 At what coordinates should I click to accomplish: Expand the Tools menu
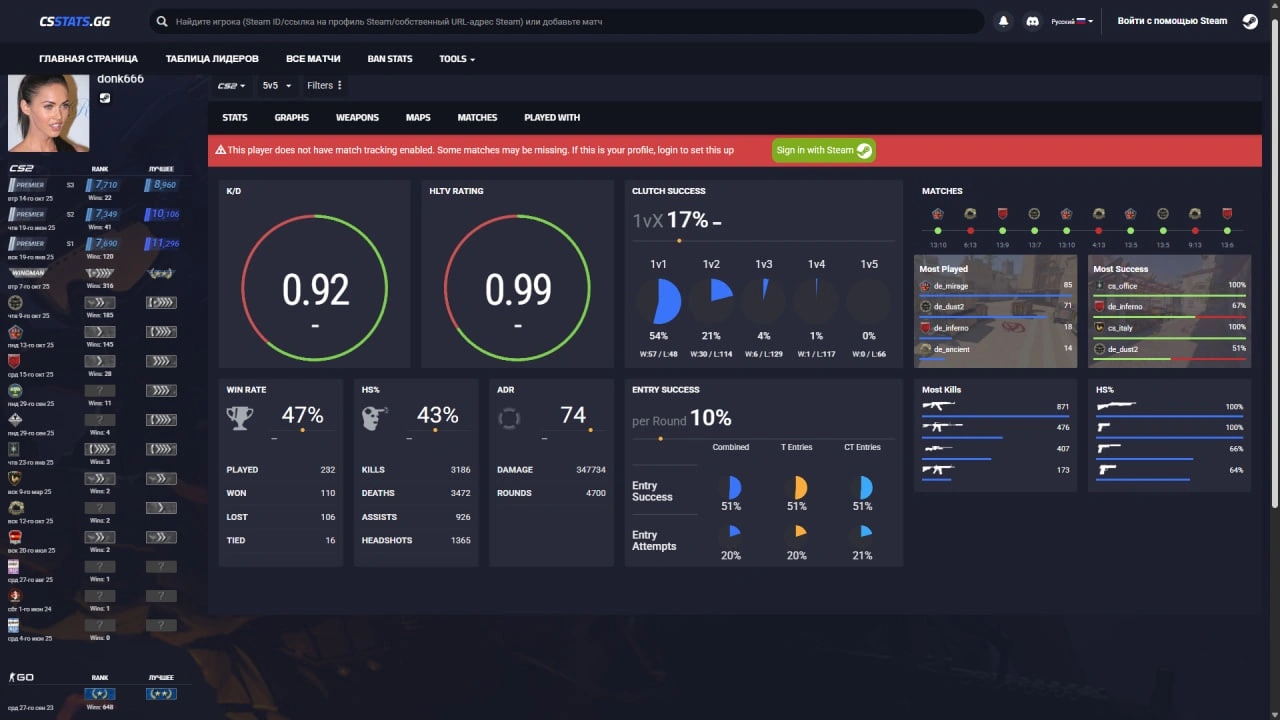456,59
